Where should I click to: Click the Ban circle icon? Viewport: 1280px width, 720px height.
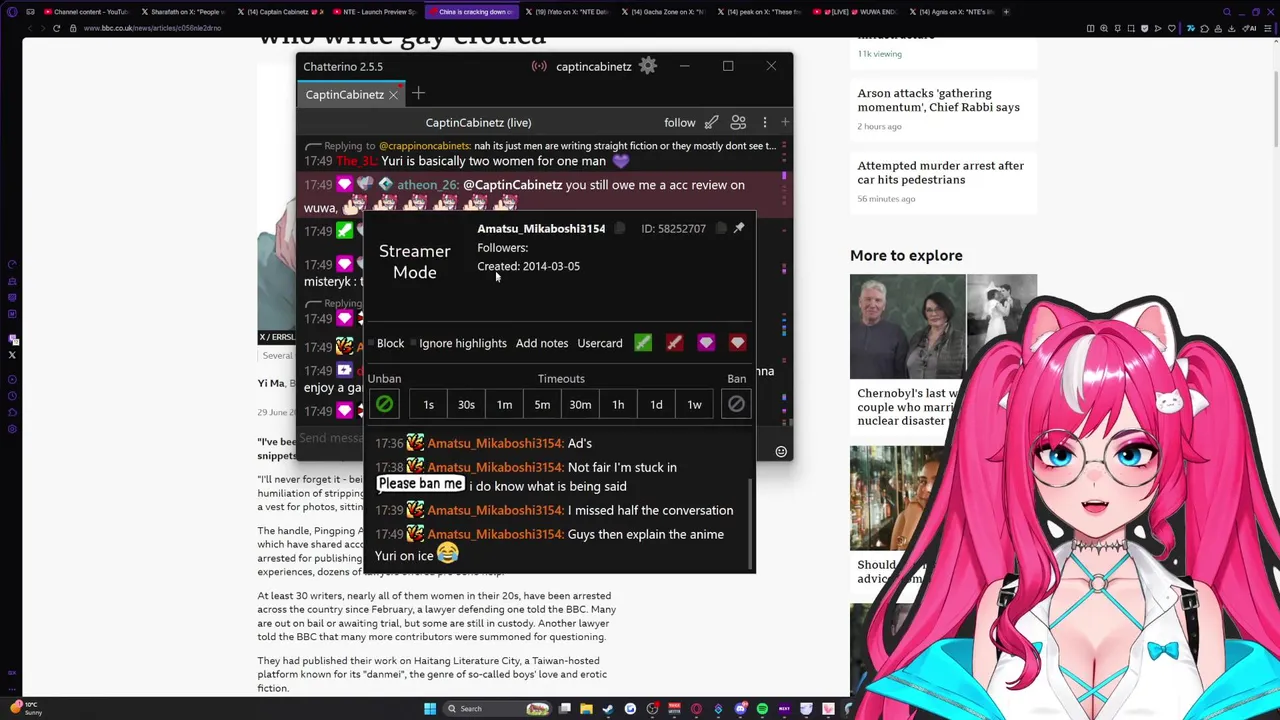click(736, 404)
